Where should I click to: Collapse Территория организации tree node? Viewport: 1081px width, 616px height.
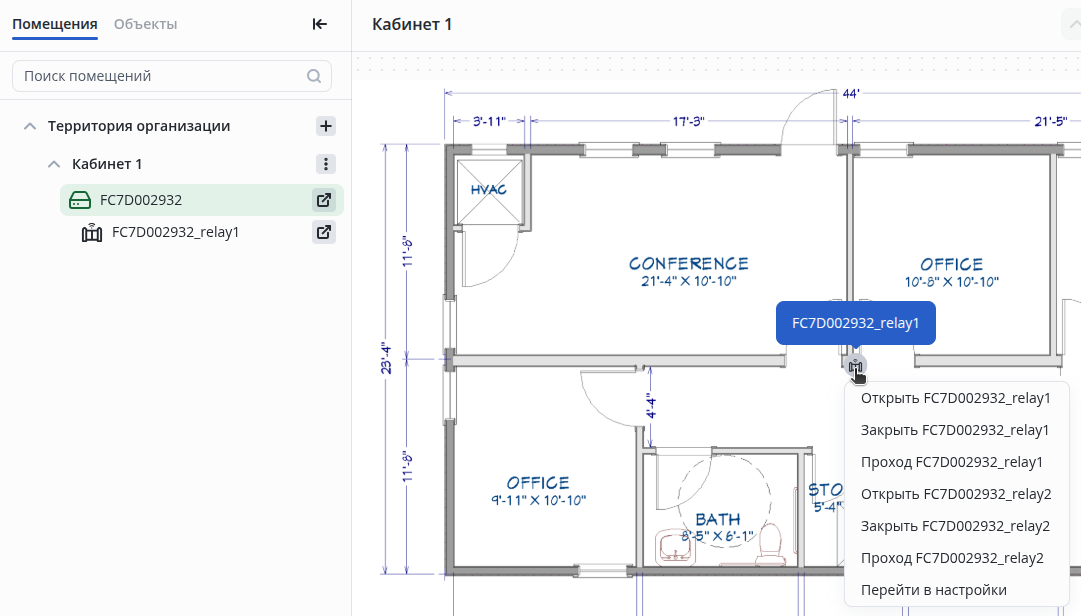point(30,126)
